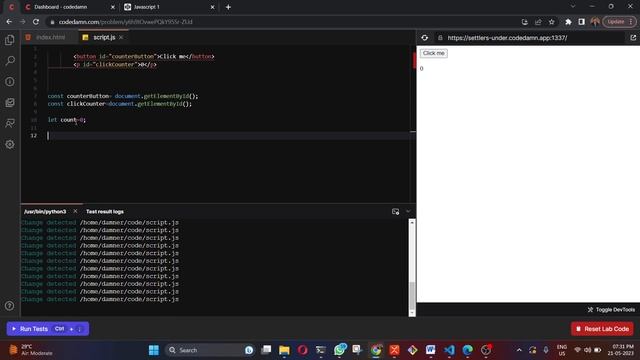
Task: Close the /usr/bin/python3 terminal tab
Action: [x=75, y=211]
